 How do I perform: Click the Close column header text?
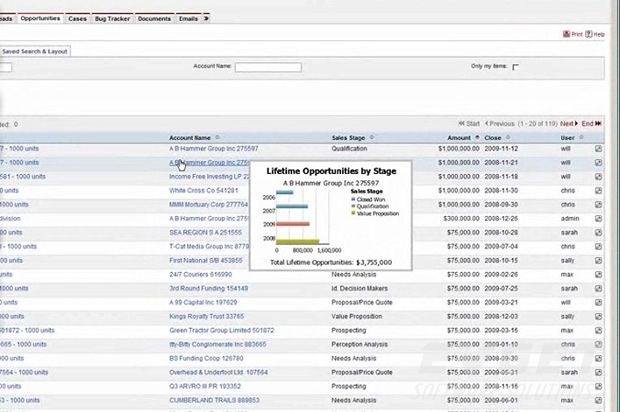tap(493, 138)
